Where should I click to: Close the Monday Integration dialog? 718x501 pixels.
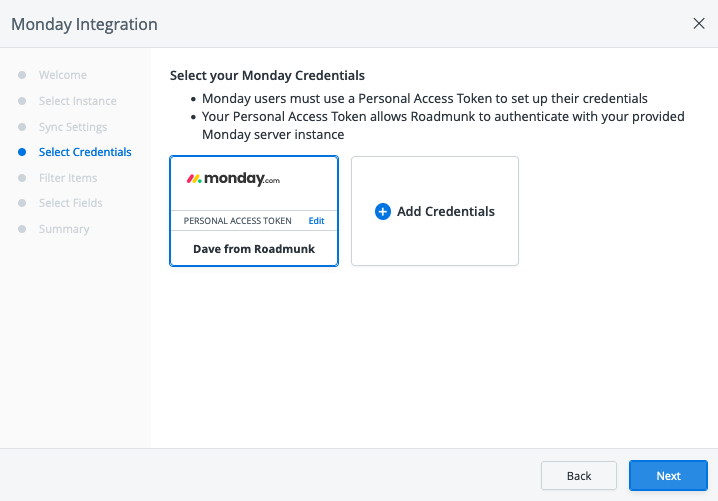pyautogui.click(x=699, y=23)
